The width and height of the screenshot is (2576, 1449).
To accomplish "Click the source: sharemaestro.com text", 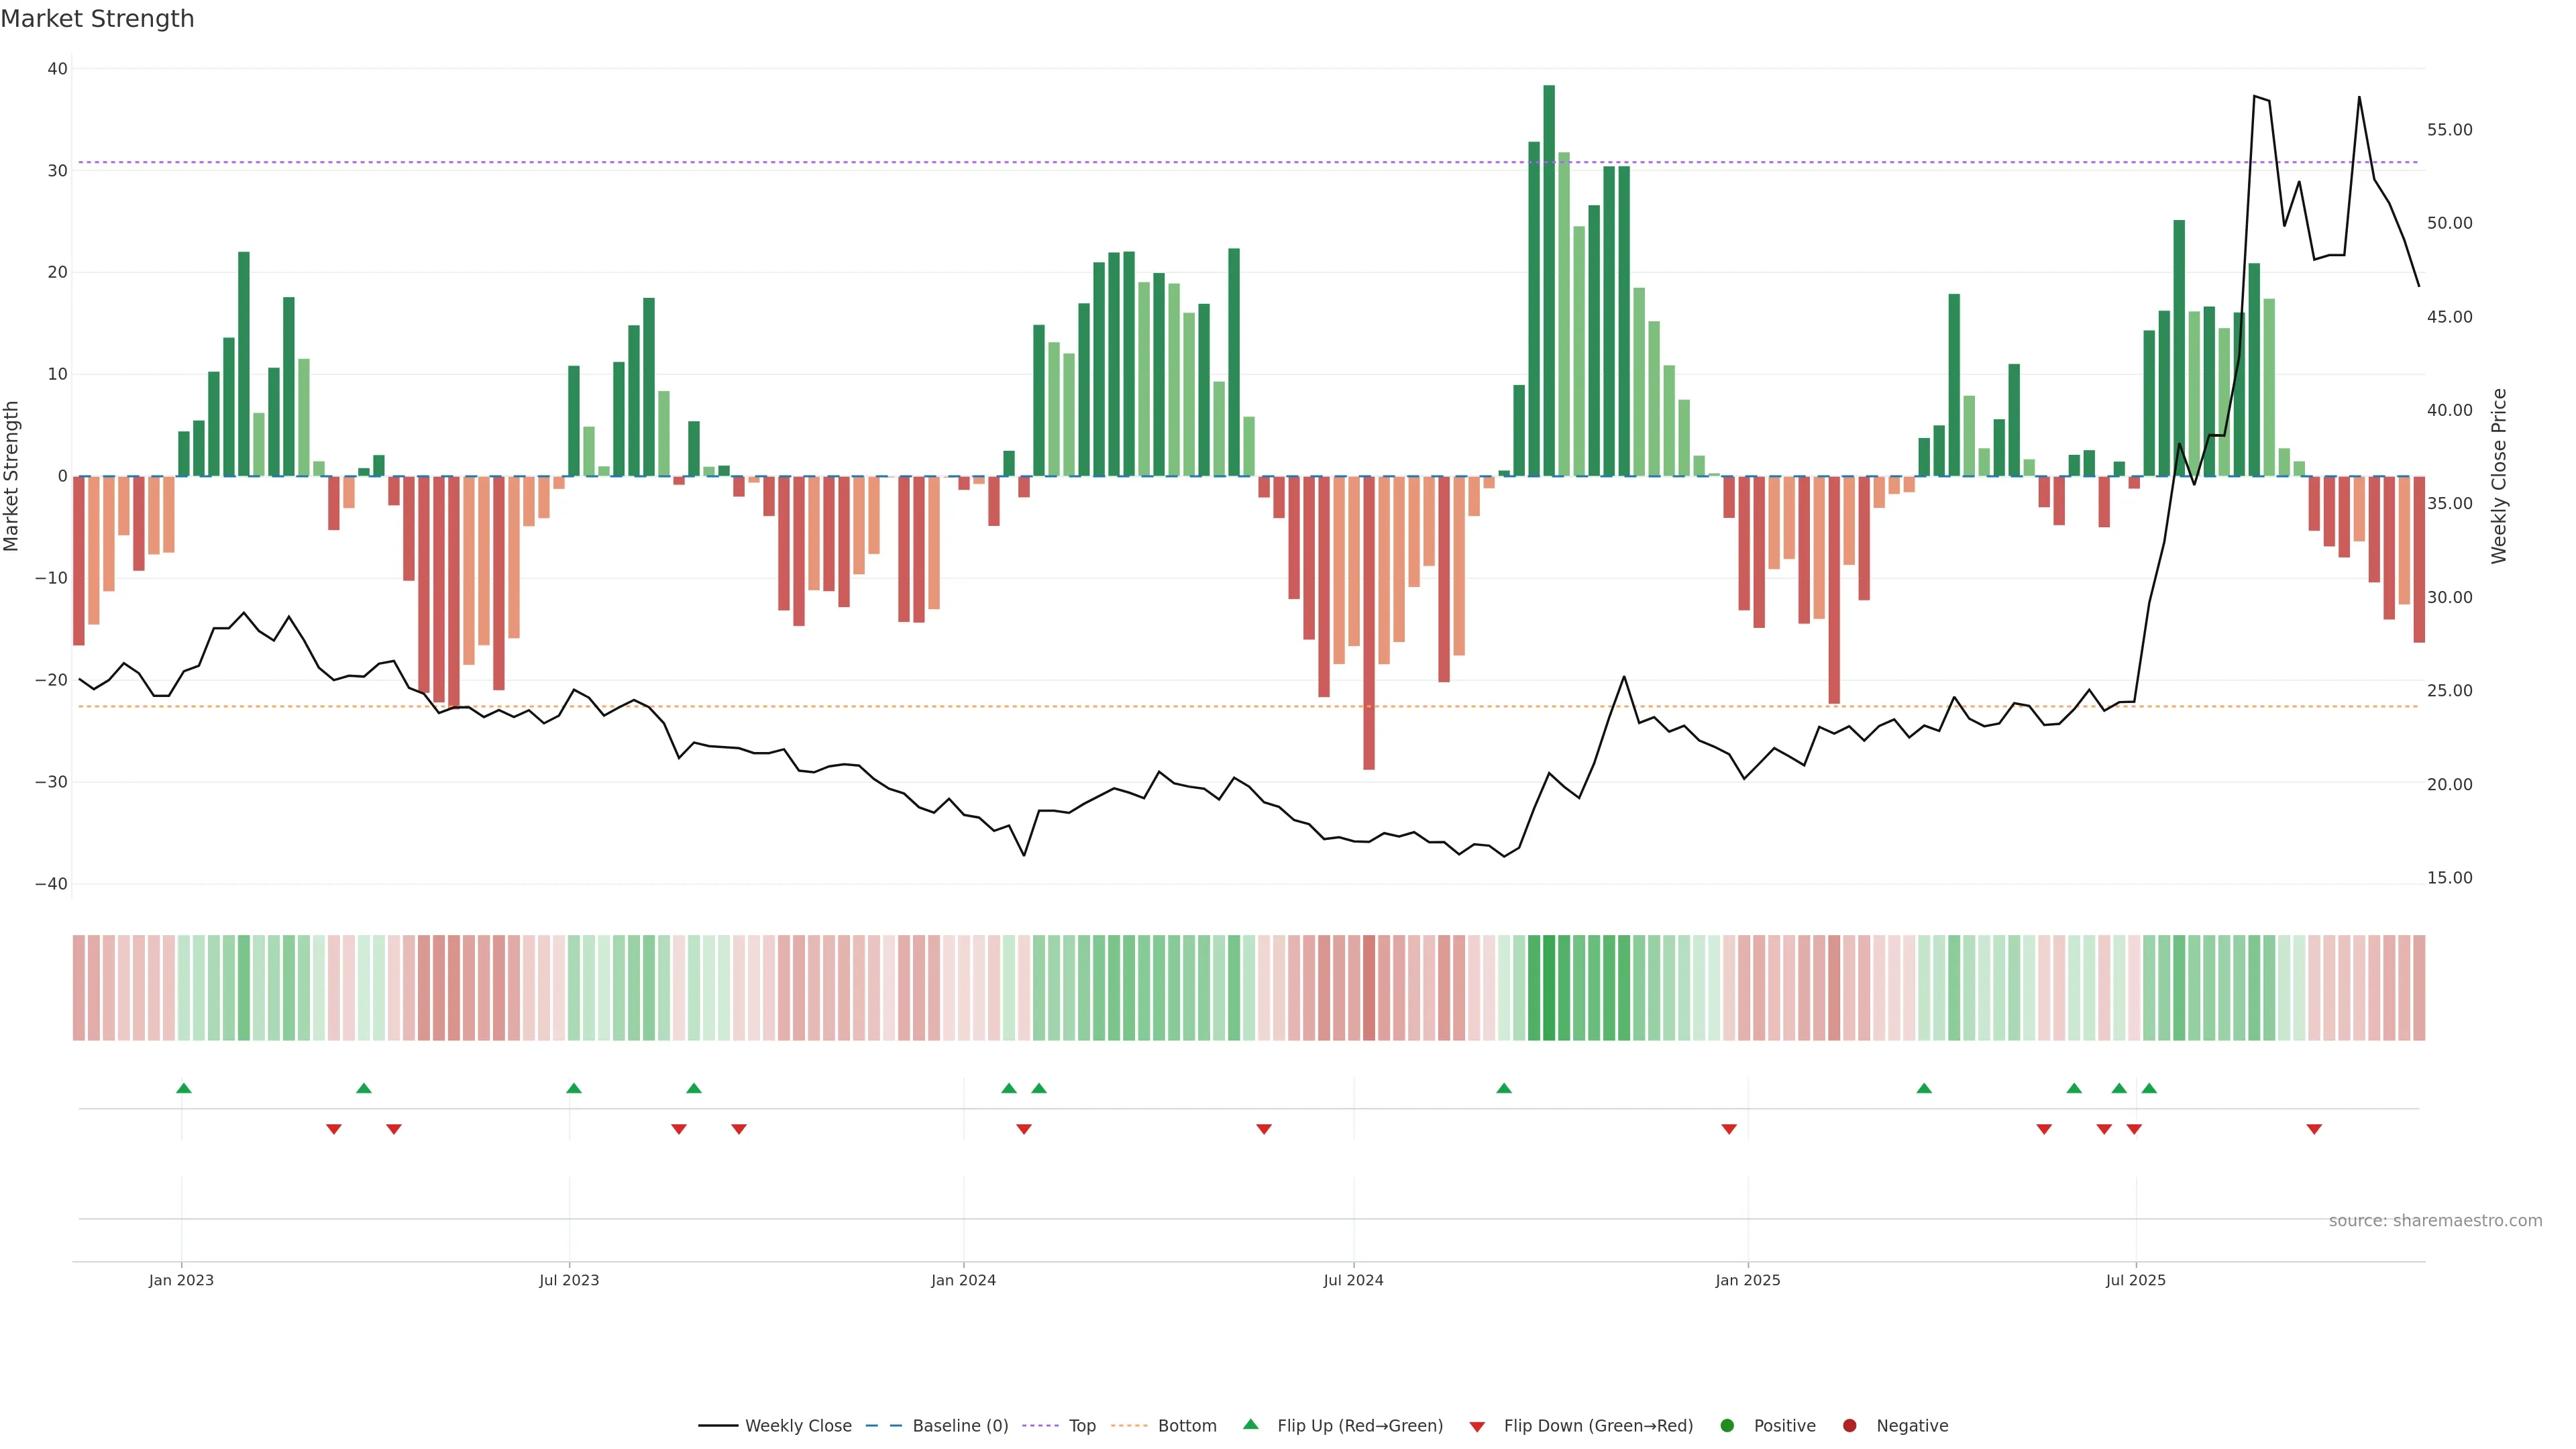I will pos(2435,1221).
